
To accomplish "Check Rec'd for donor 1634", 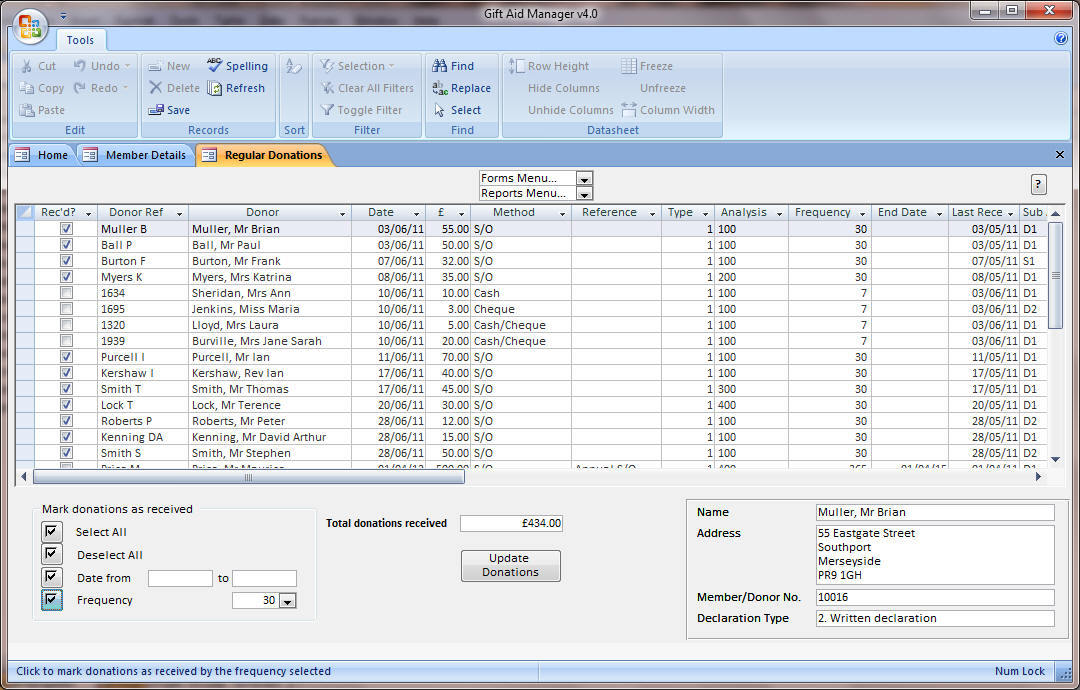I will pos(66,293).
